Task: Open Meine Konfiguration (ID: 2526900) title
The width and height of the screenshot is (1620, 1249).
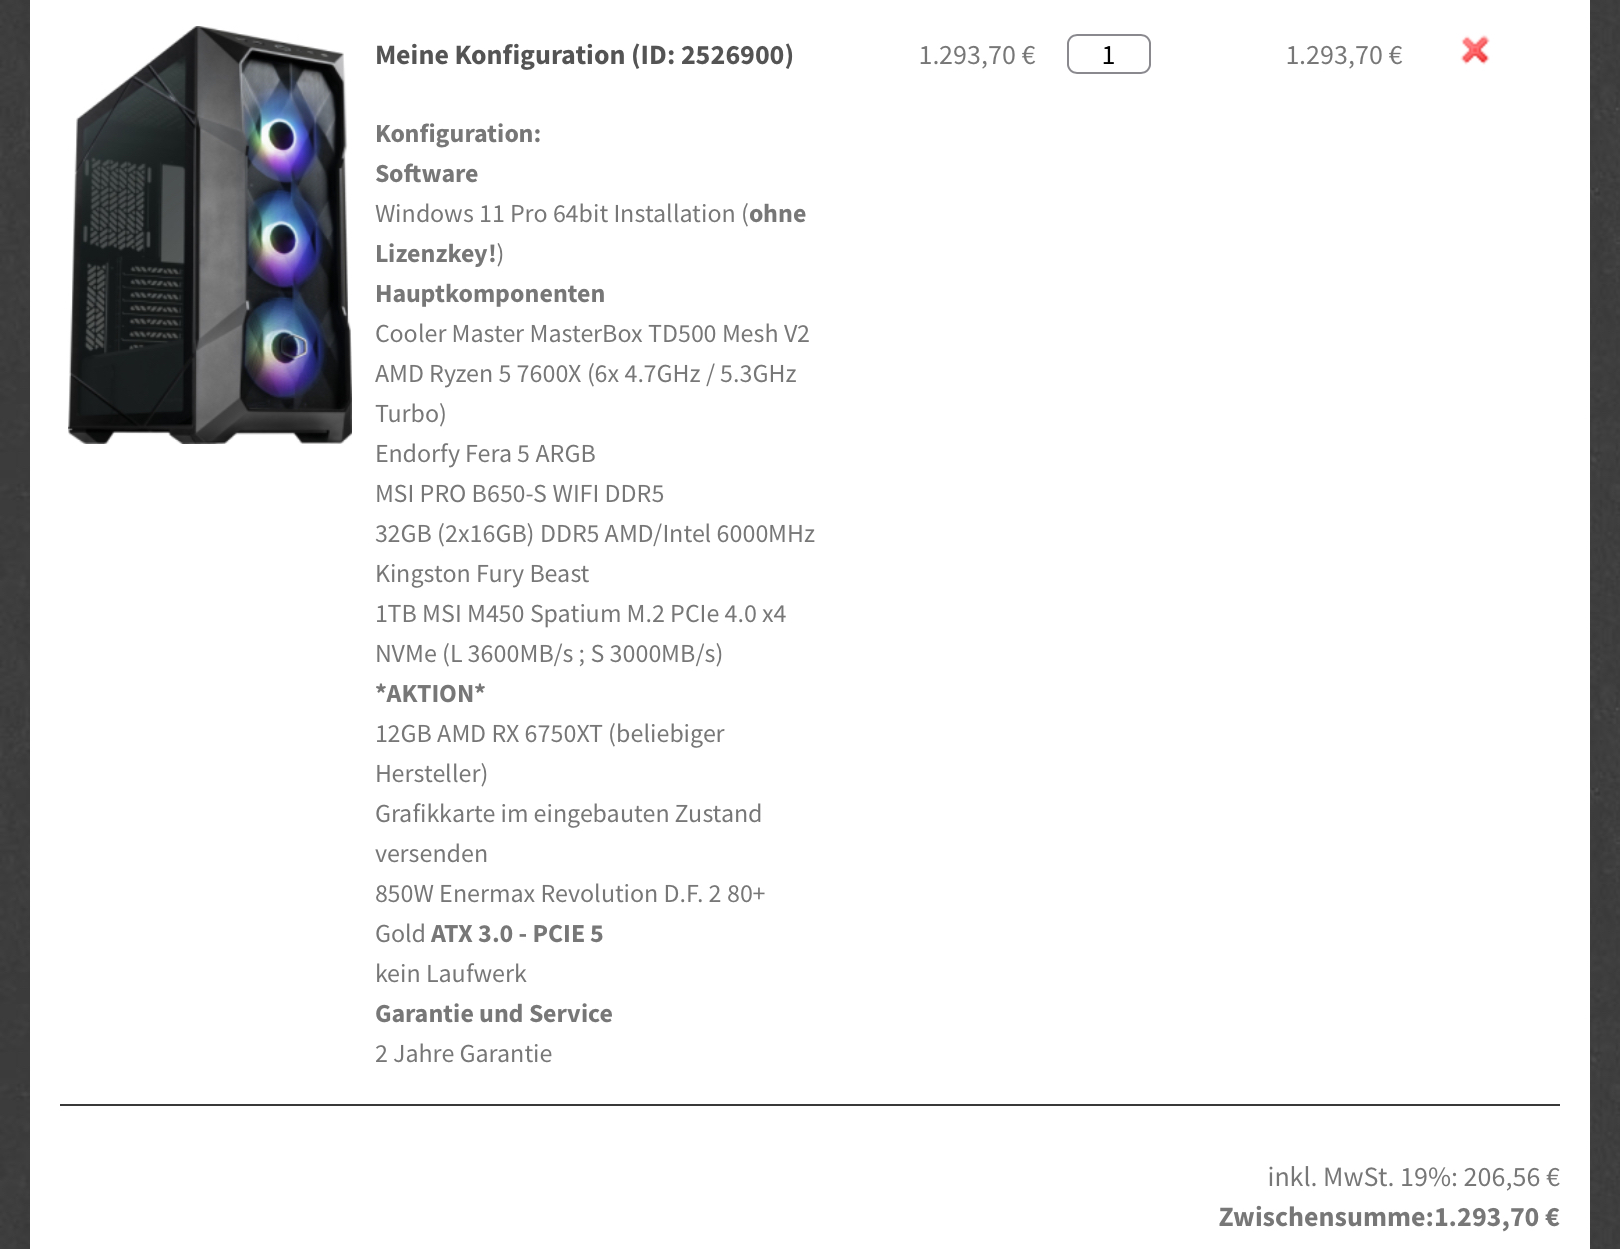Action: pyautogui.click(x=584, y=55)
